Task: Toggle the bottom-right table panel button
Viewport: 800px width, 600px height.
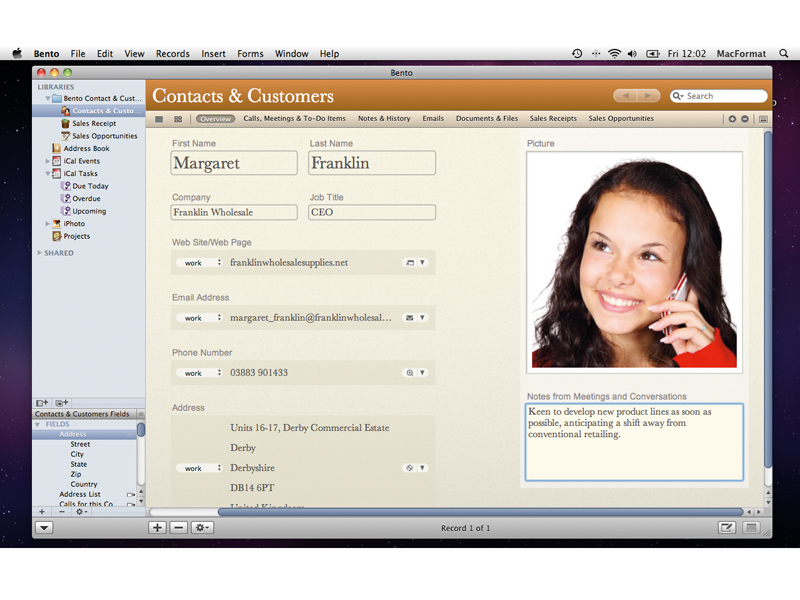Action: [x=752, y=528]
